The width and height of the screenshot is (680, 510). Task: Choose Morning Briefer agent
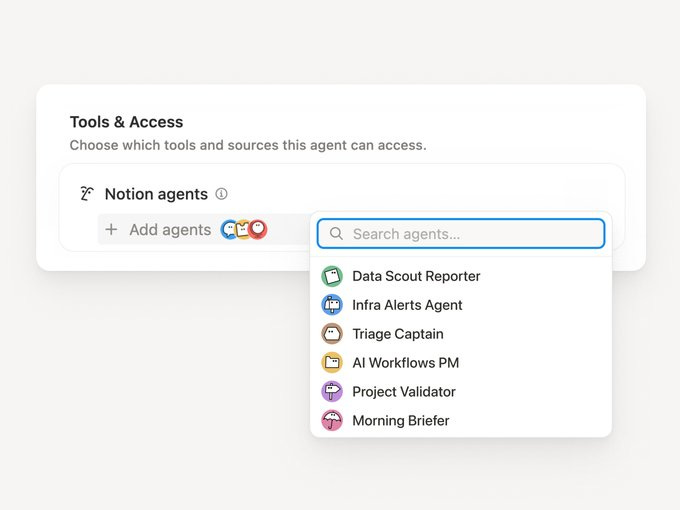(x=461, y=420)
